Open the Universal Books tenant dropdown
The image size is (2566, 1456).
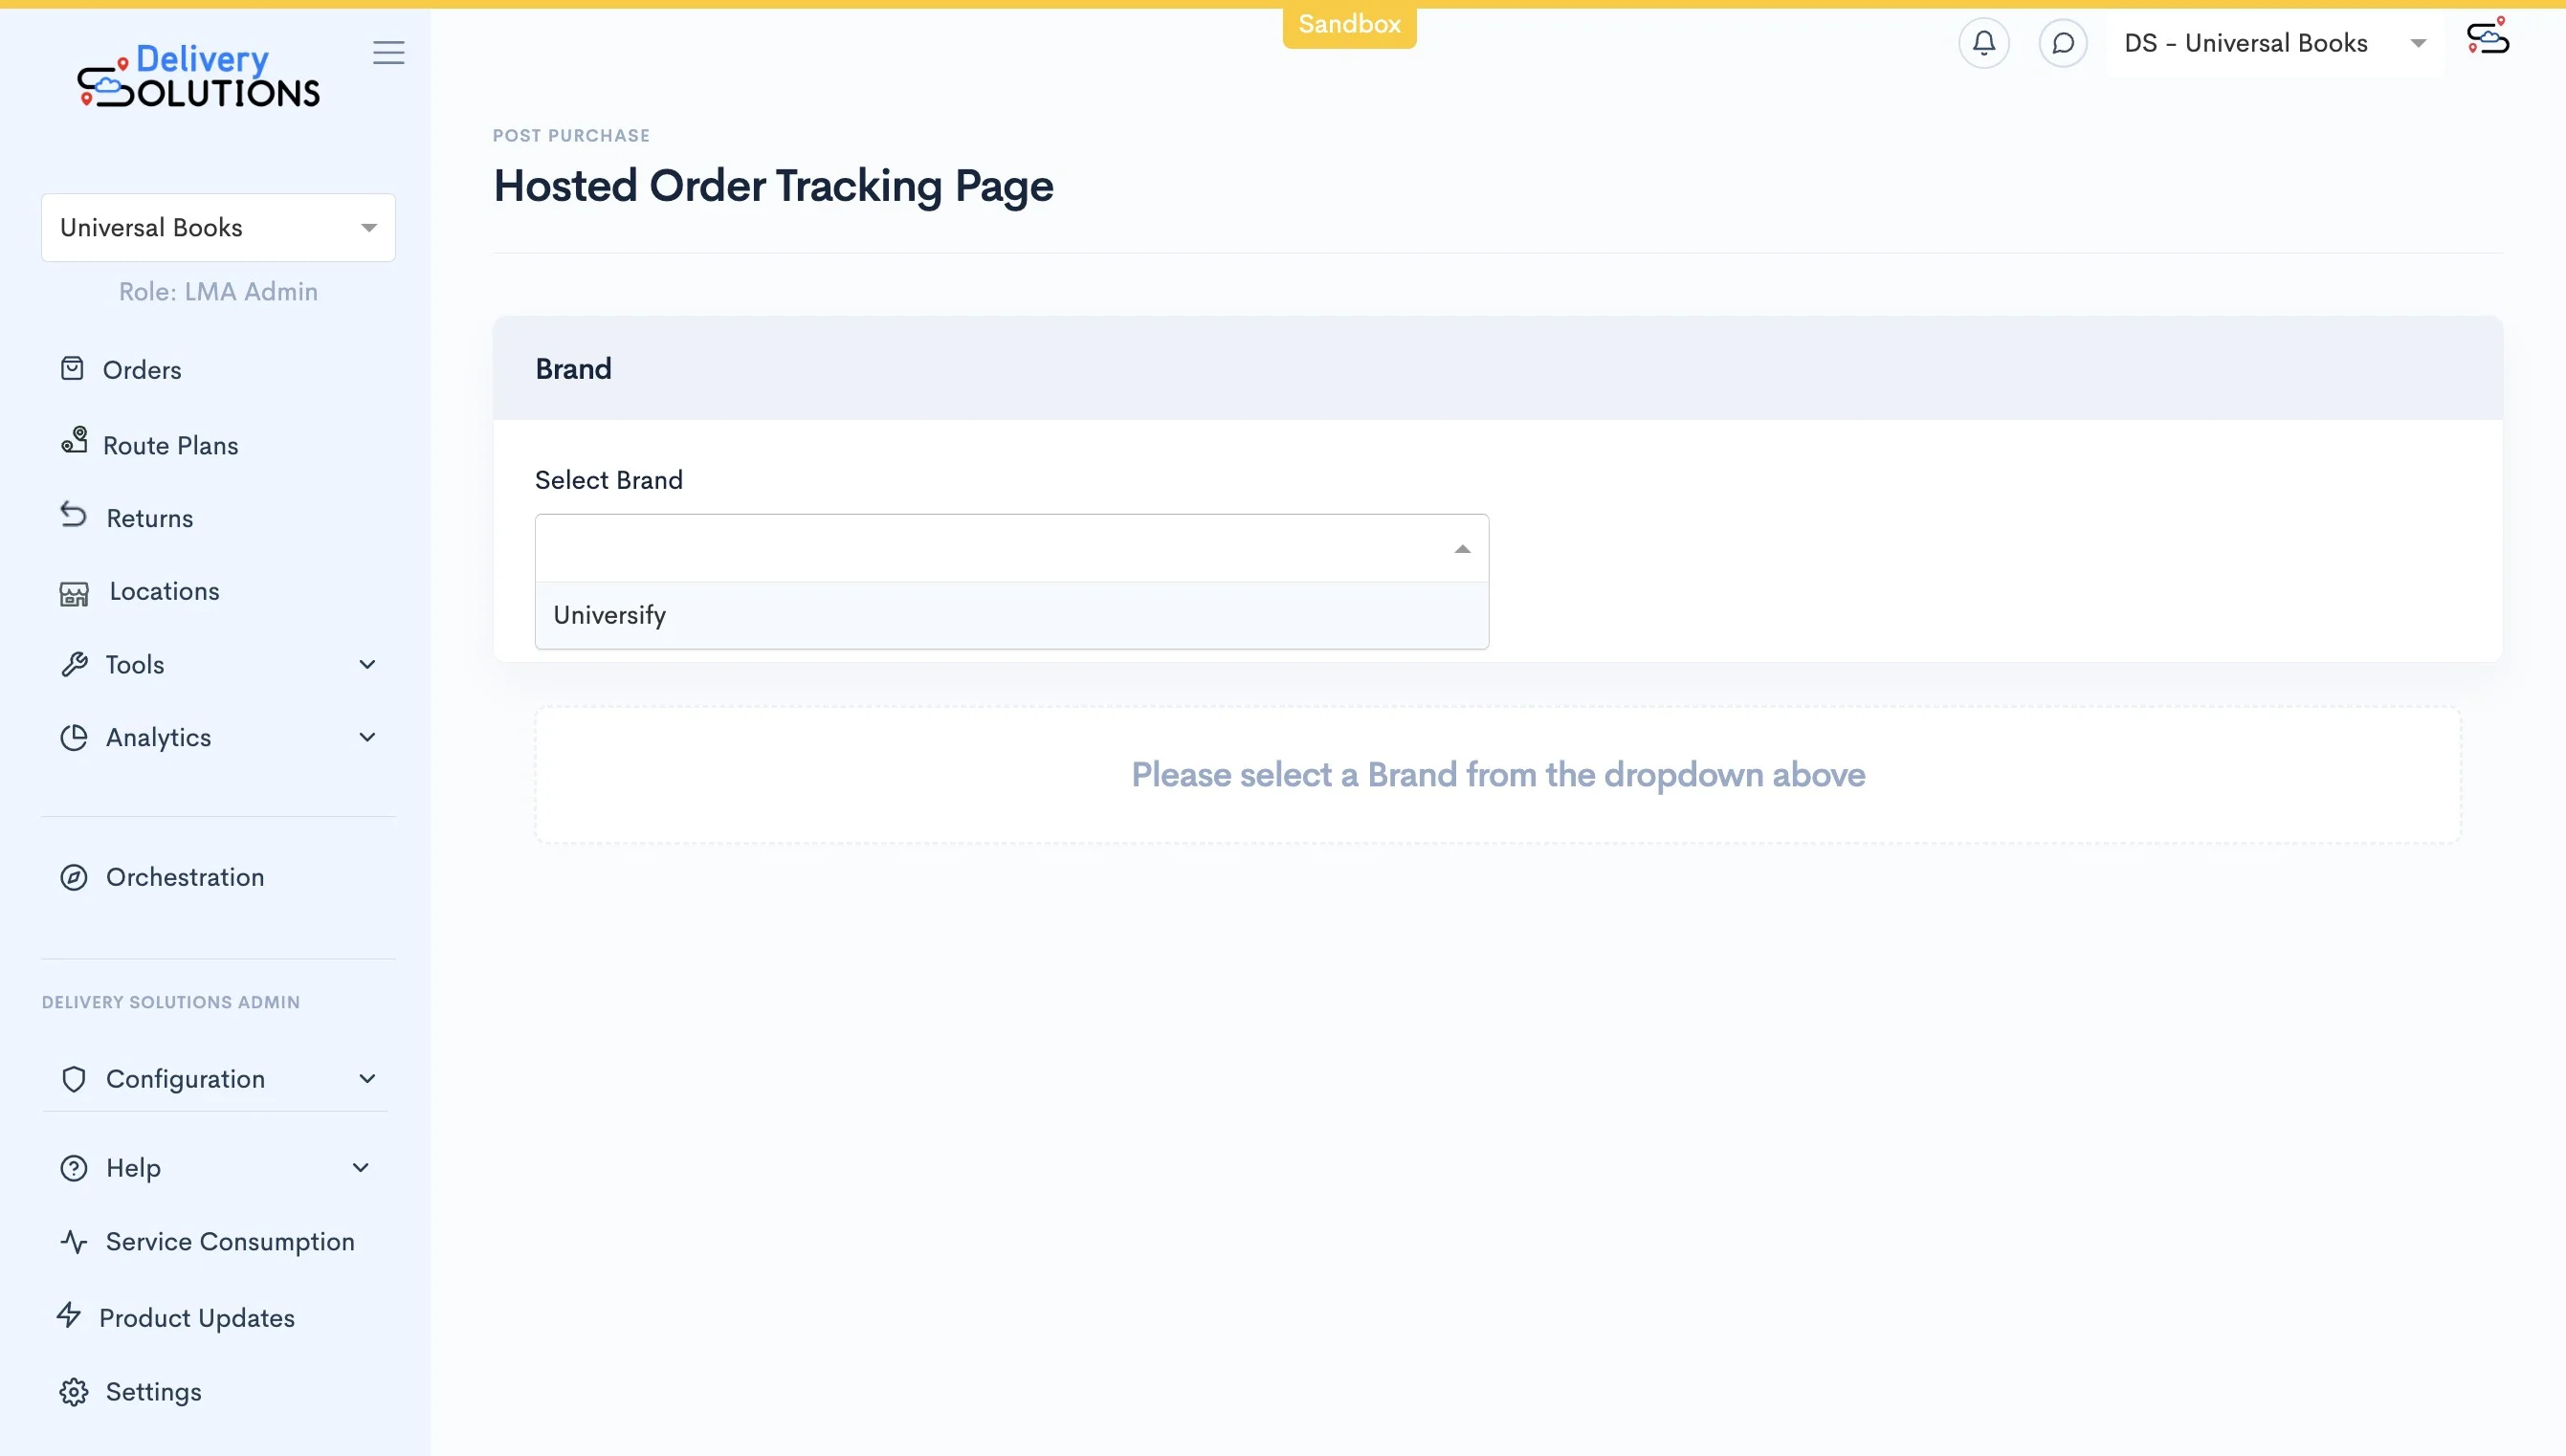(218, 228)
